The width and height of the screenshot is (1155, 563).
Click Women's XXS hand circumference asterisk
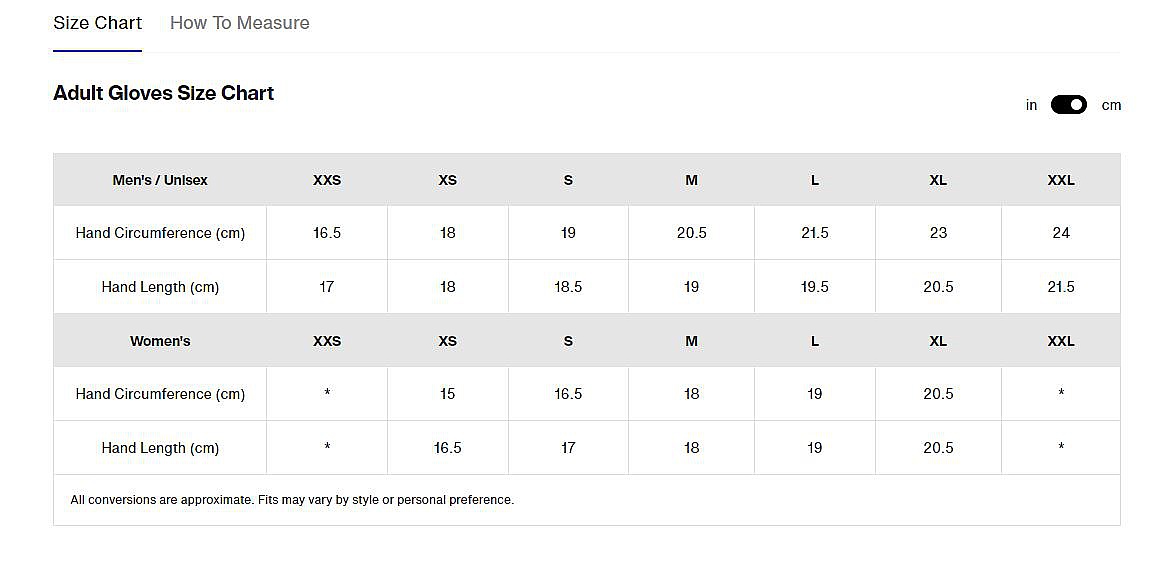327,394
